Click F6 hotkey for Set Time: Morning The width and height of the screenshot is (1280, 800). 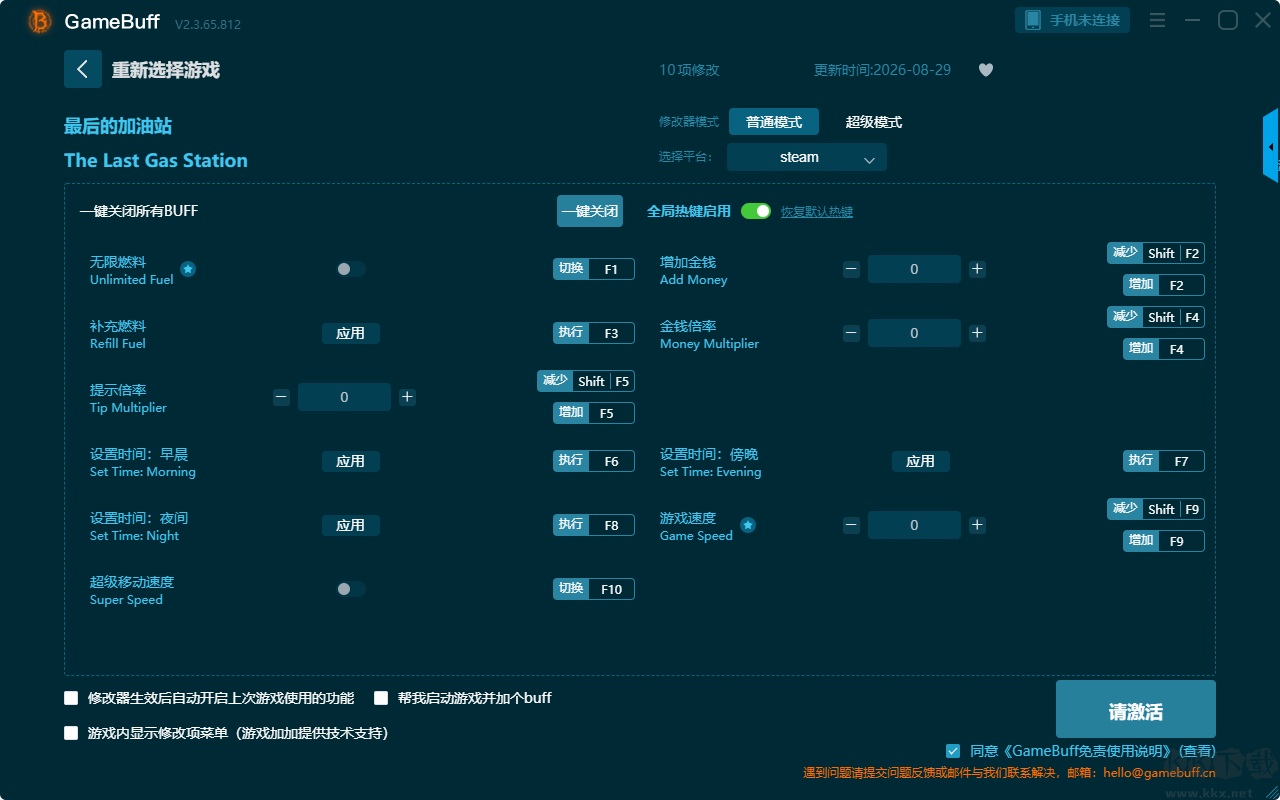[594, 461]
